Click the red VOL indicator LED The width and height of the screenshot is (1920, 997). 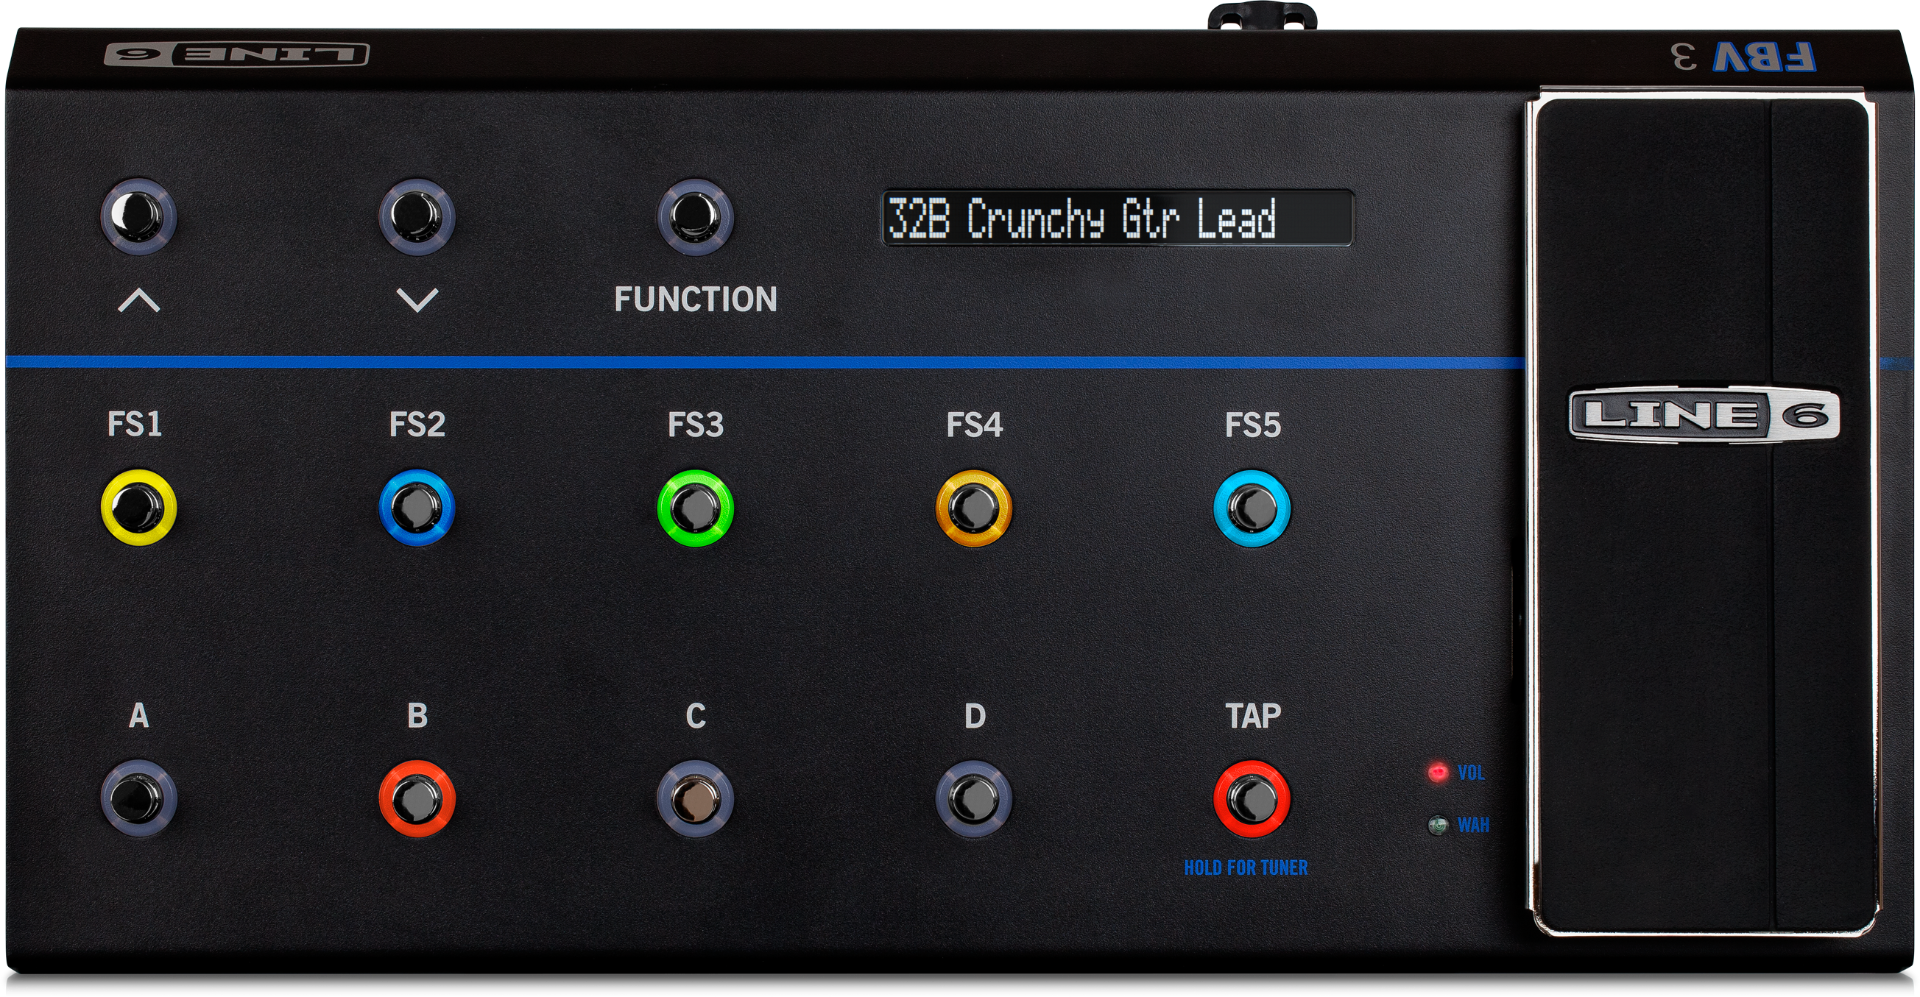click(x=1438, y=772)
